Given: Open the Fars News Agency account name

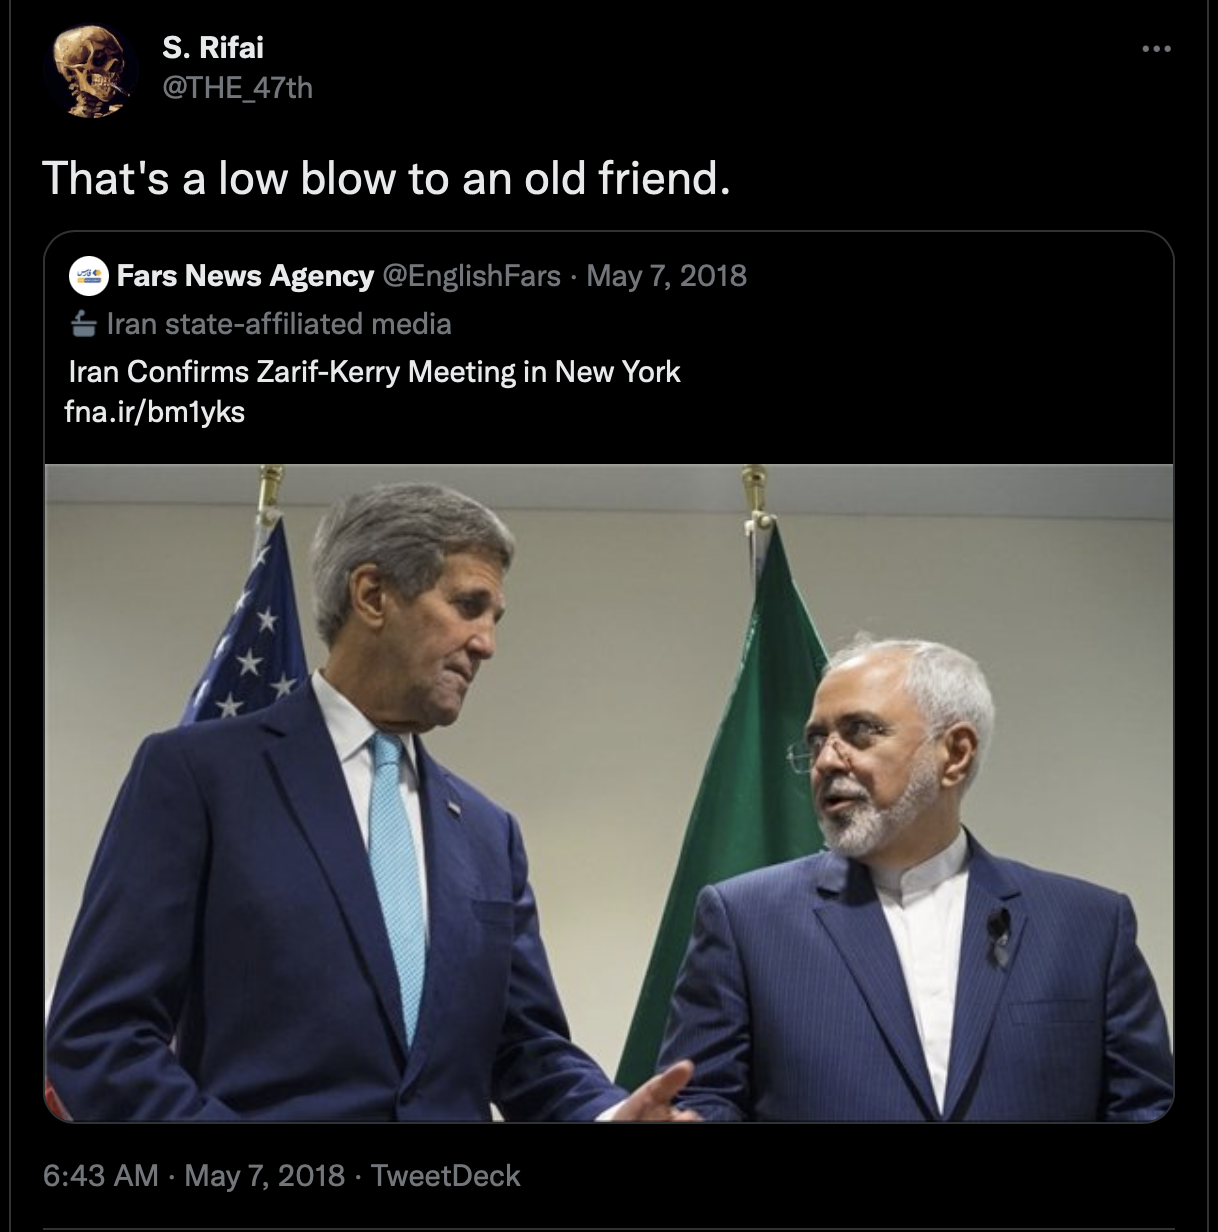Looking at the screenshot, I should pos(245,276).
